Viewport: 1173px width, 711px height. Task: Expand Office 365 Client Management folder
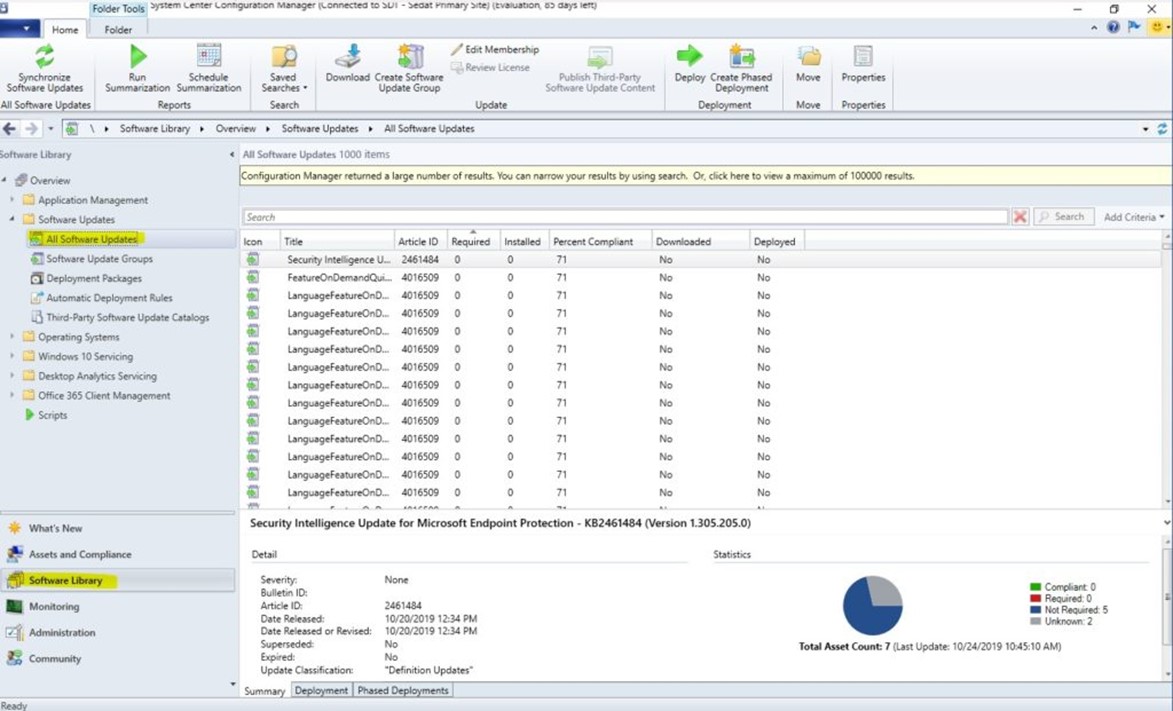12,395
